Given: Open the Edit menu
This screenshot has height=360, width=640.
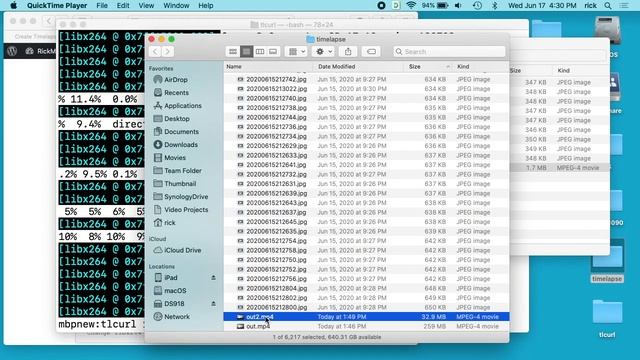Looking at the screenshot, I should [123, 6].
